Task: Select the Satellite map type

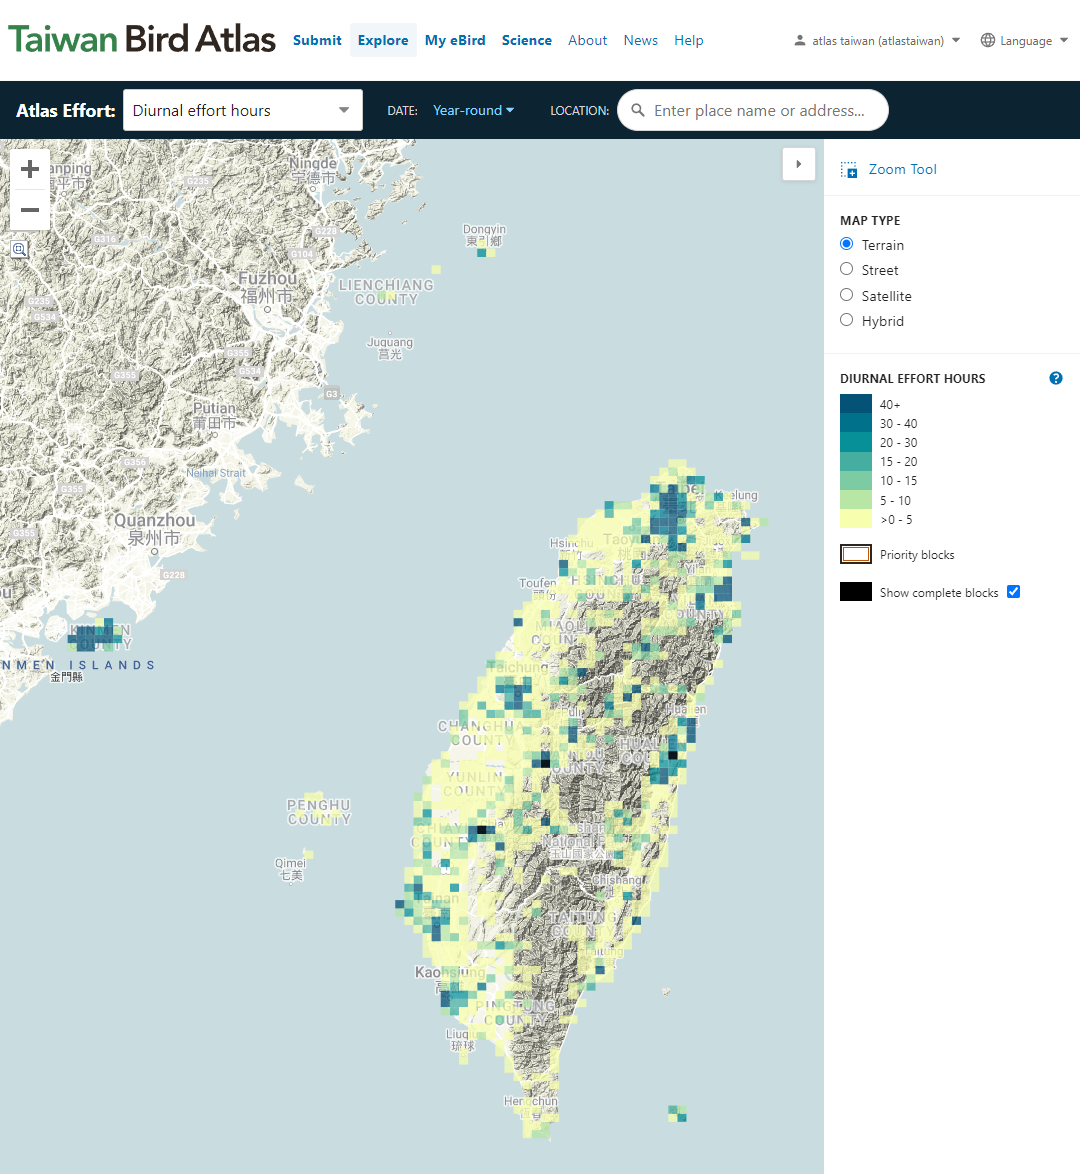Action: point(845,295)
